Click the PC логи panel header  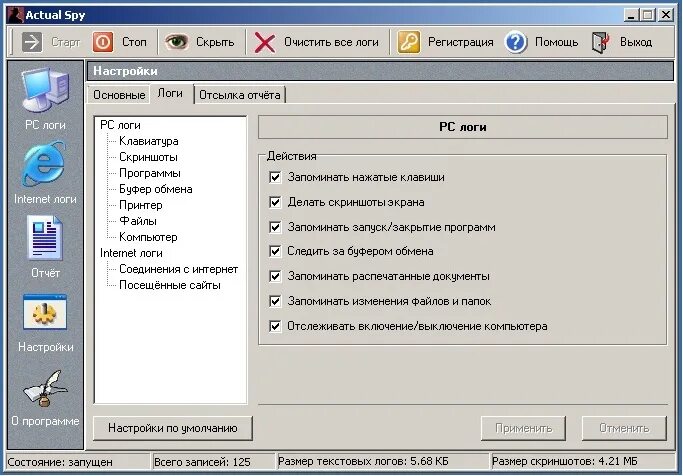pyautogui.click(x=463, y=127)
